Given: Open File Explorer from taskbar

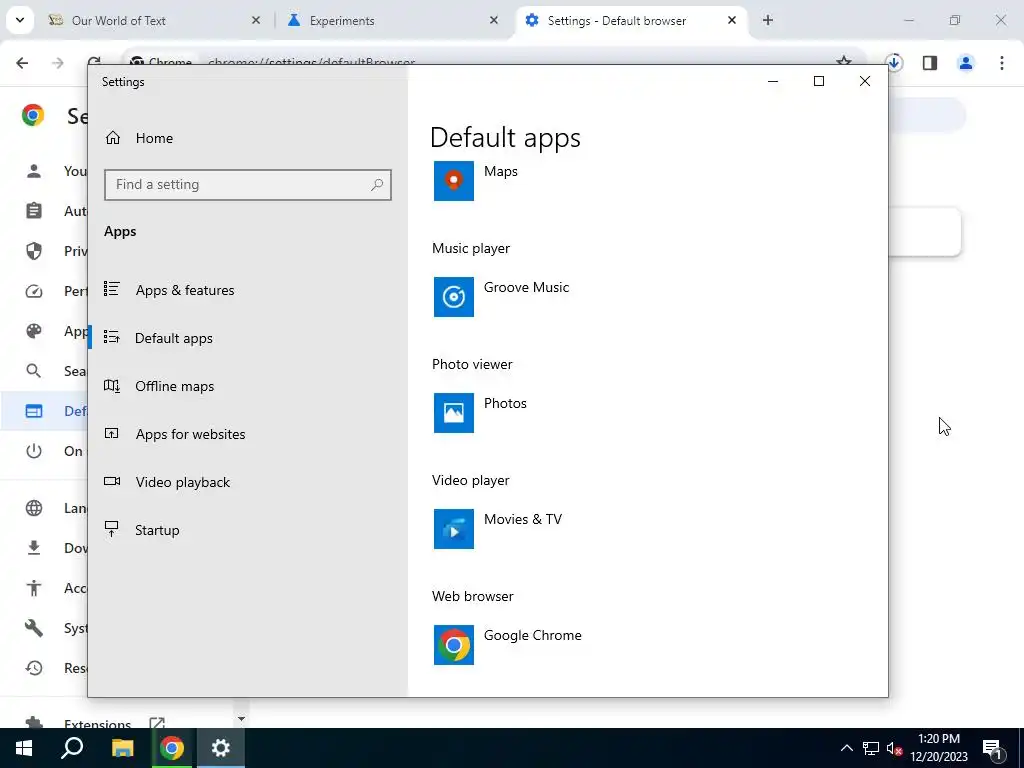Looking at the screenshot, I should click(x=123, y=748).
